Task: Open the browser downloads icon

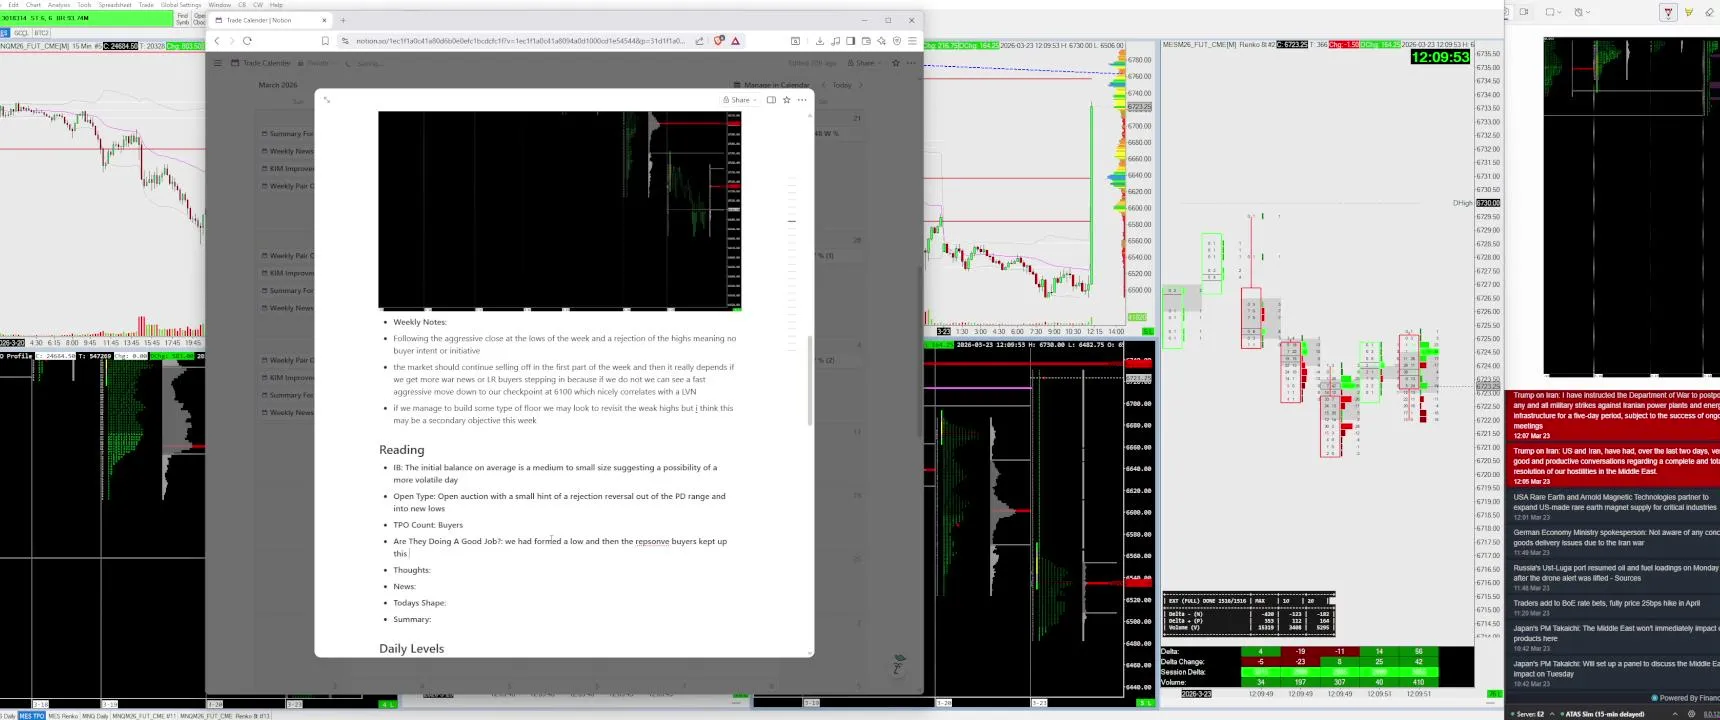Action: tap(820, 41)
